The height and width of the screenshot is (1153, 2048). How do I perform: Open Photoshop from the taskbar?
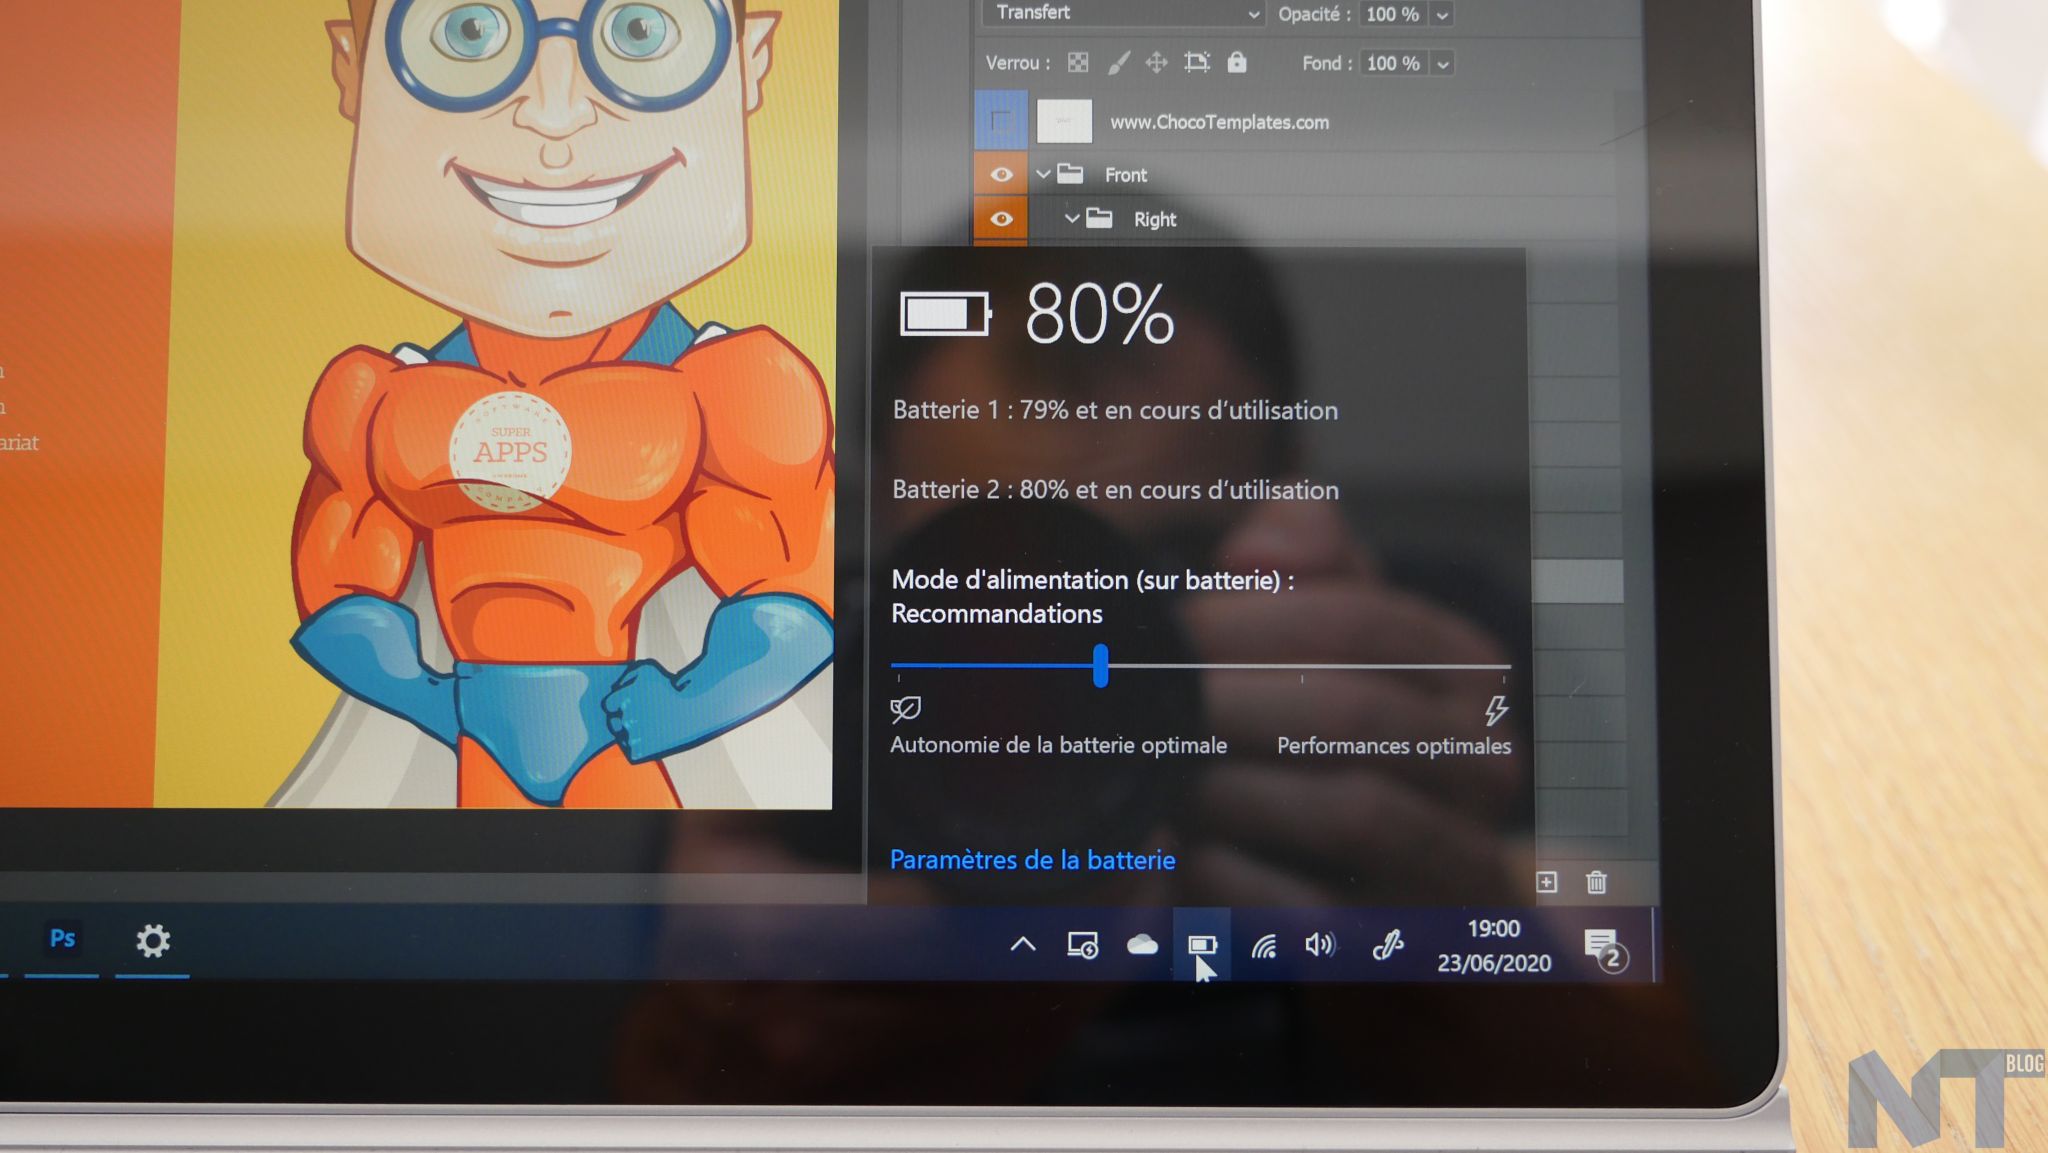(x=62, y=939)
